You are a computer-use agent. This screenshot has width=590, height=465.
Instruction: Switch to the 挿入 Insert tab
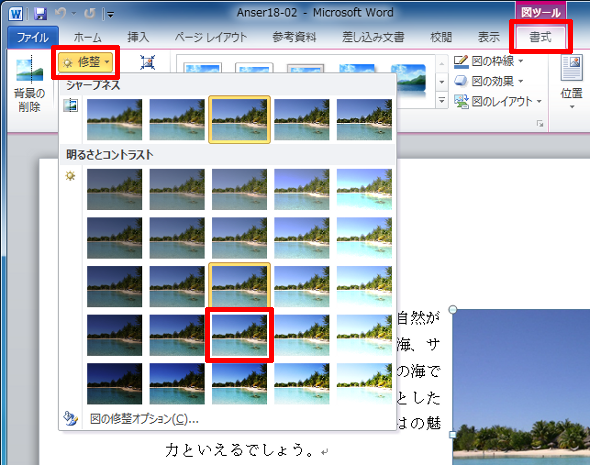coord(138,37)
